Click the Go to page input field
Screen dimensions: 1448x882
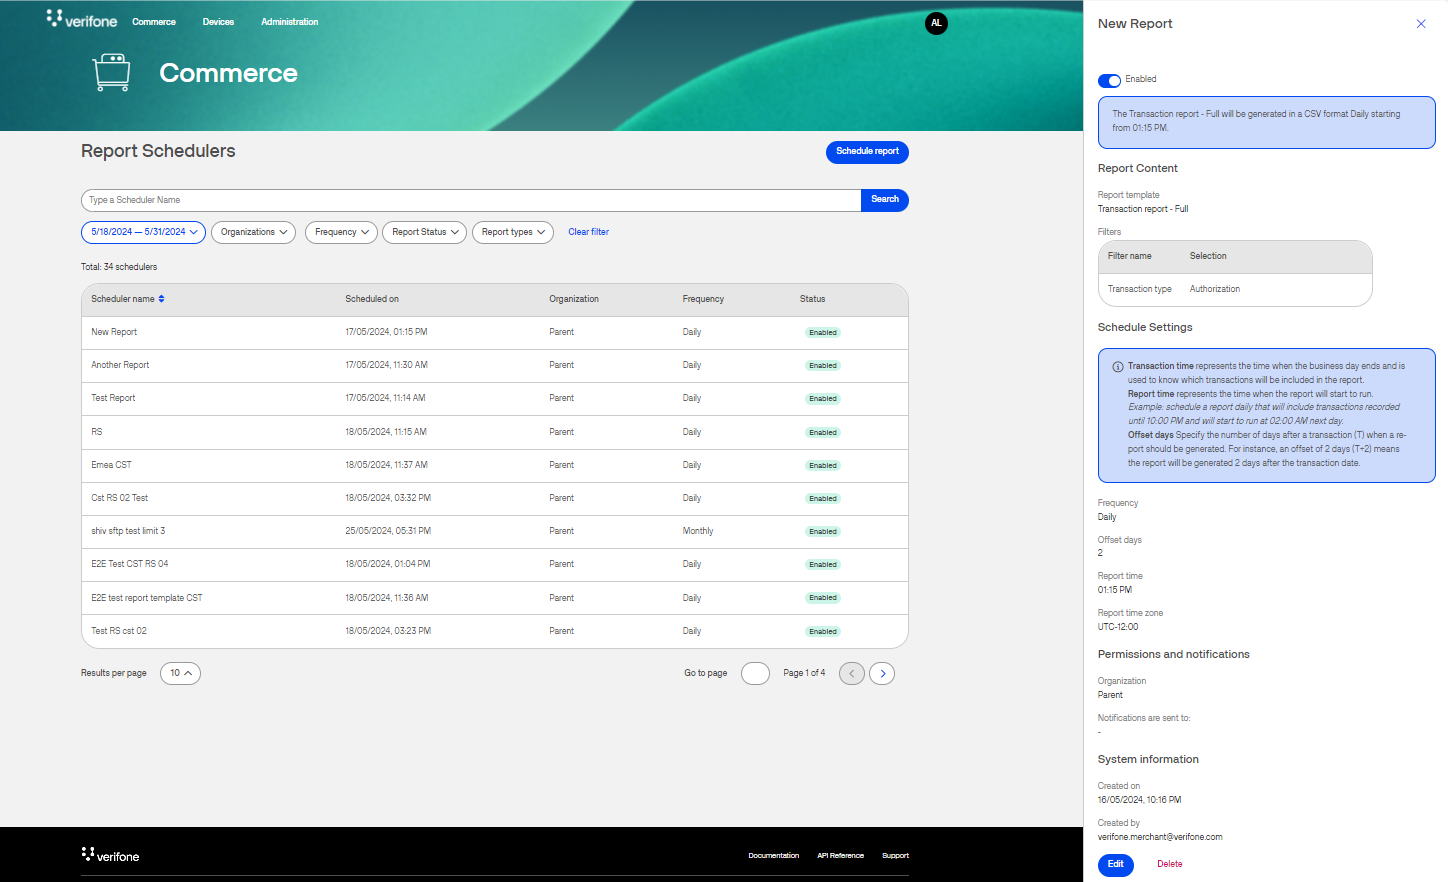pyautogui.click(x=755, y=673)
